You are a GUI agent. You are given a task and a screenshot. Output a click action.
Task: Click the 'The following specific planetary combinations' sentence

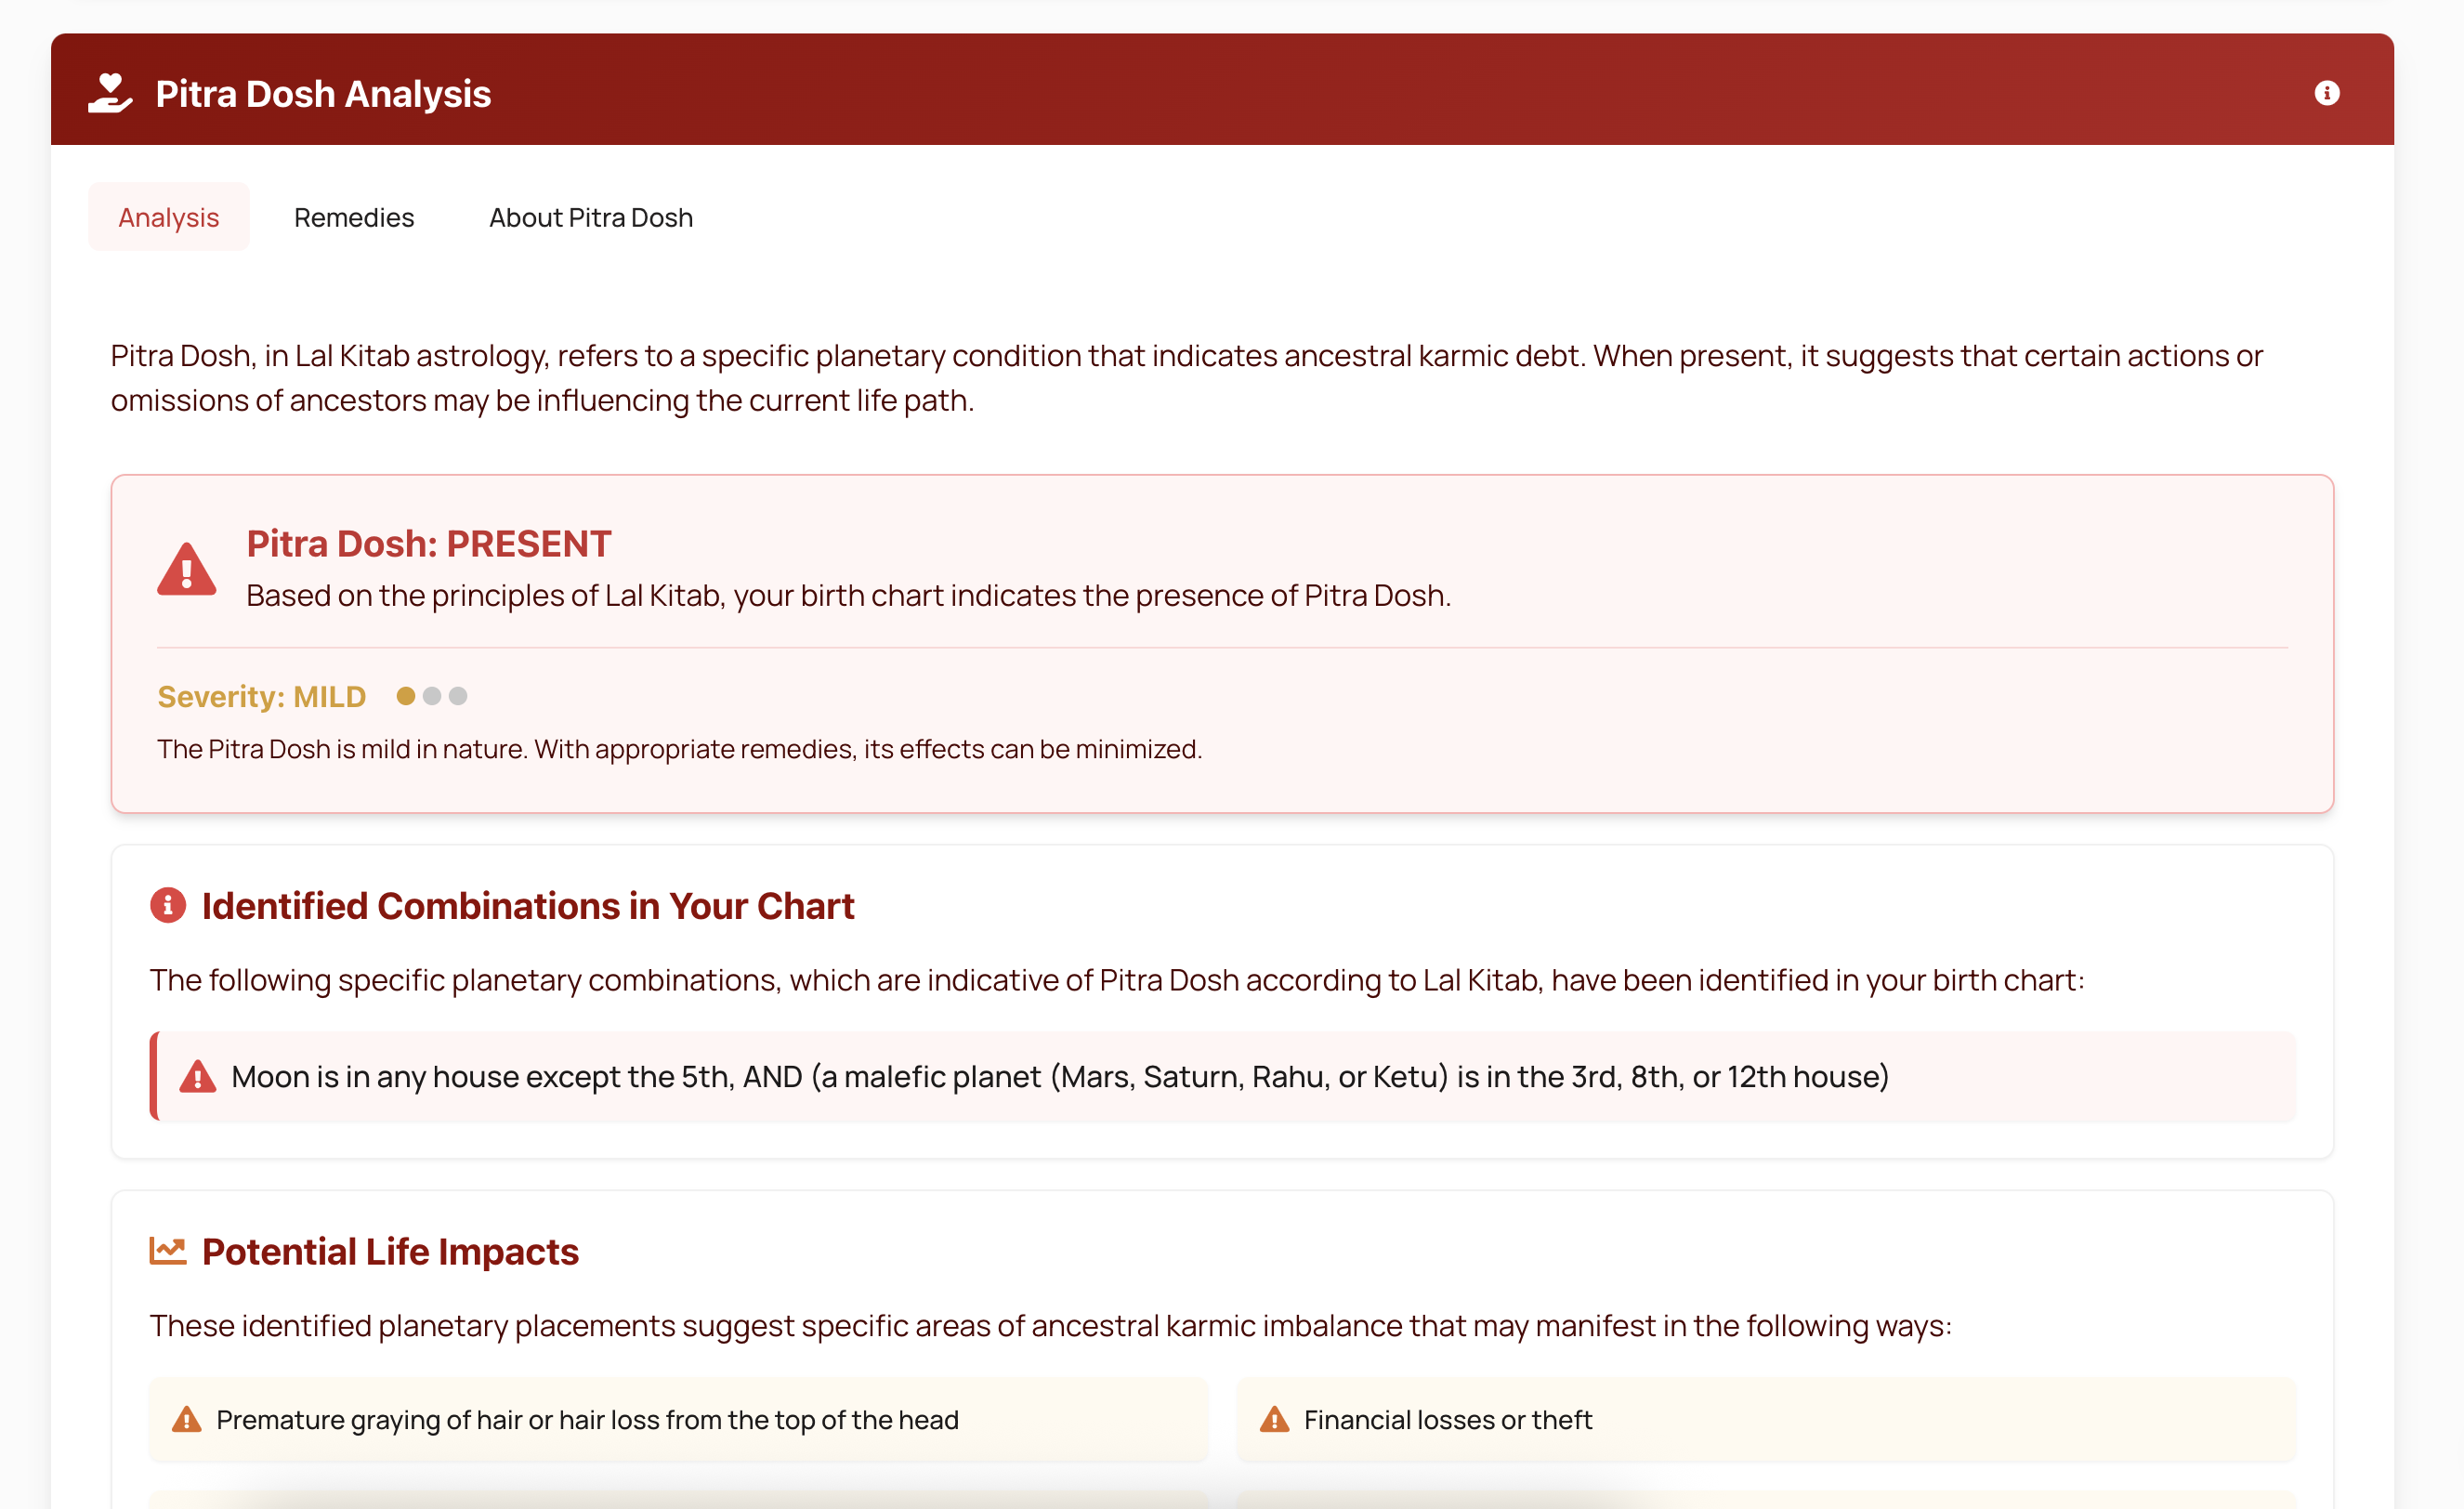1118,980
